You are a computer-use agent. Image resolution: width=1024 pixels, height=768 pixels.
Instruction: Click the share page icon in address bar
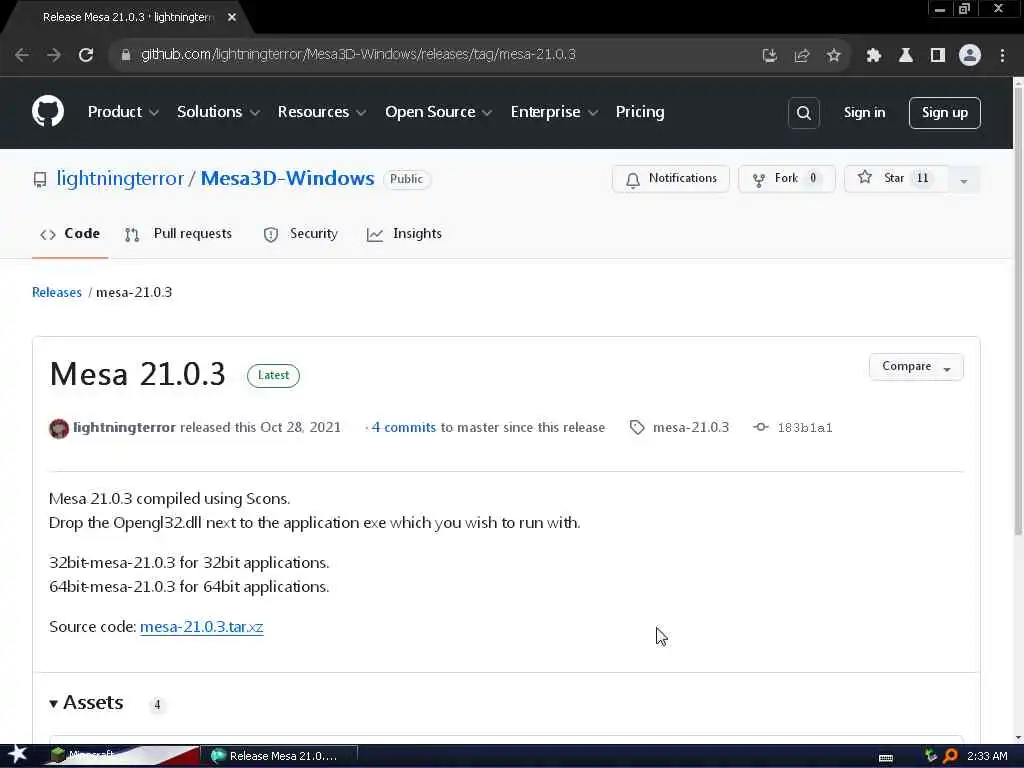tap(801, 56)
